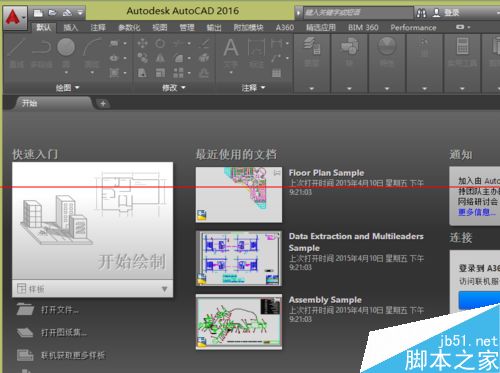Select the Arc tool in the Draw panel
500x373 pixels.
(92, 47)
